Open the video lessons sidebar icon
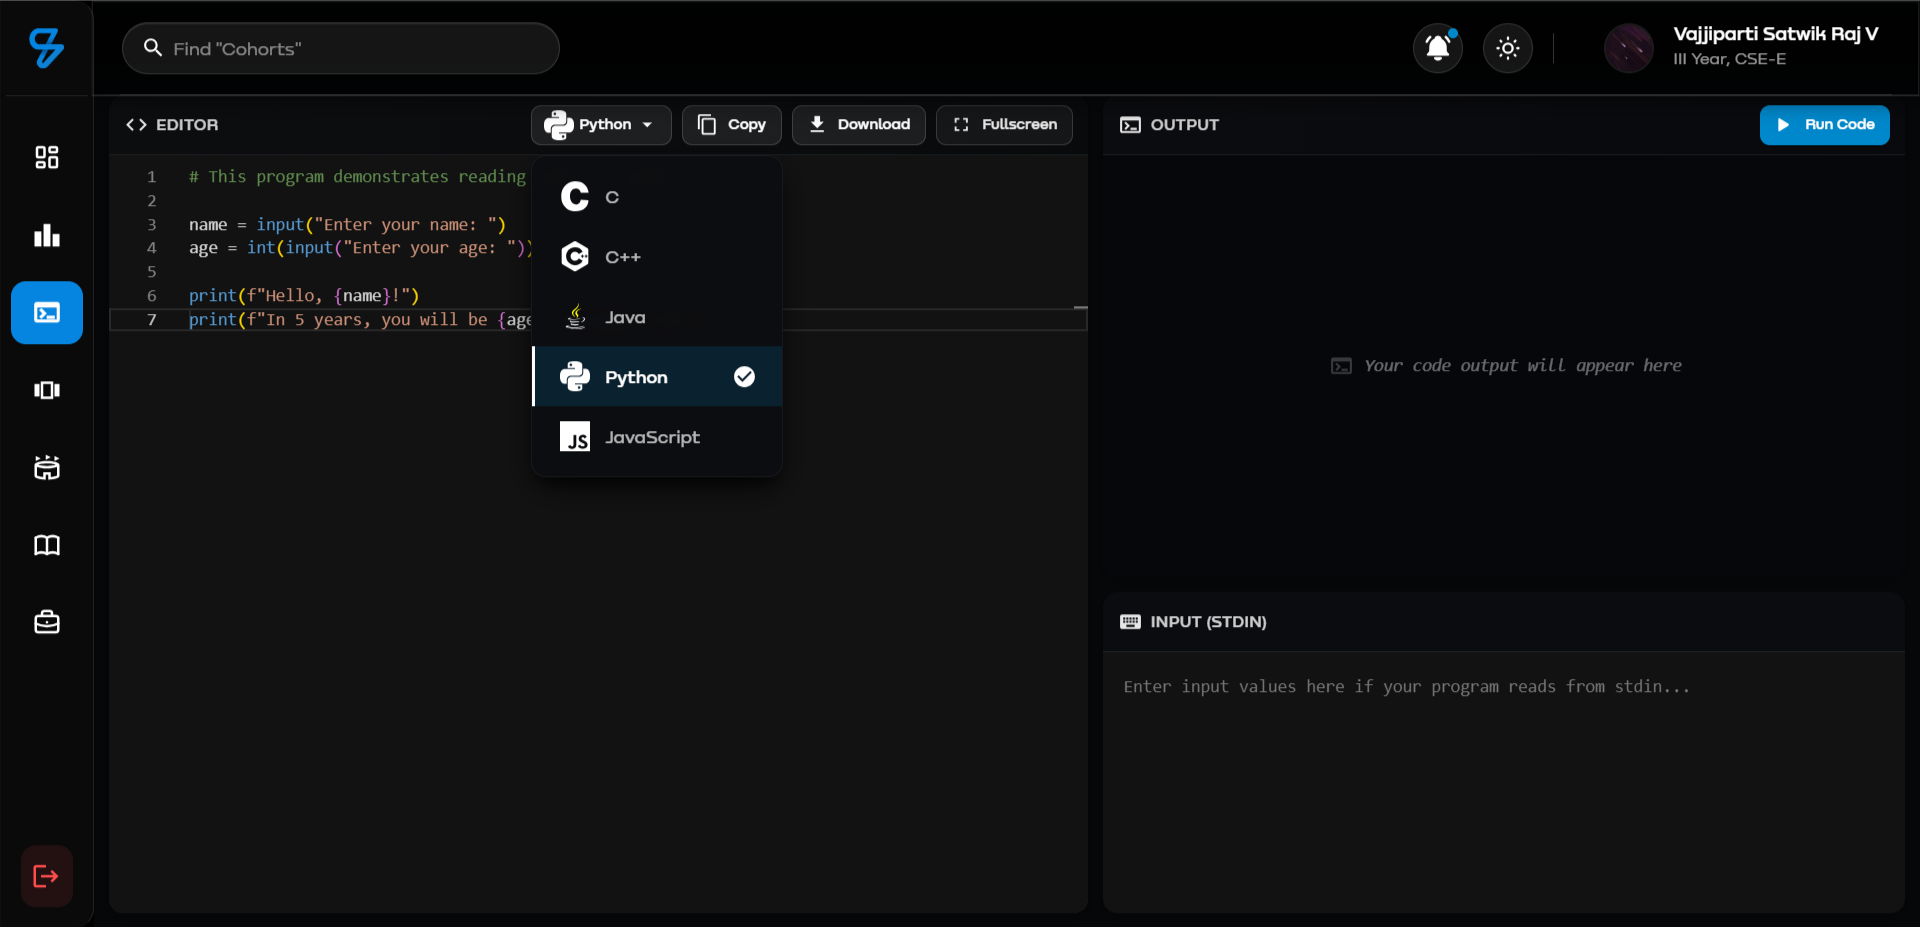The width and height of the screenshot is (1920, 927). 46,390
